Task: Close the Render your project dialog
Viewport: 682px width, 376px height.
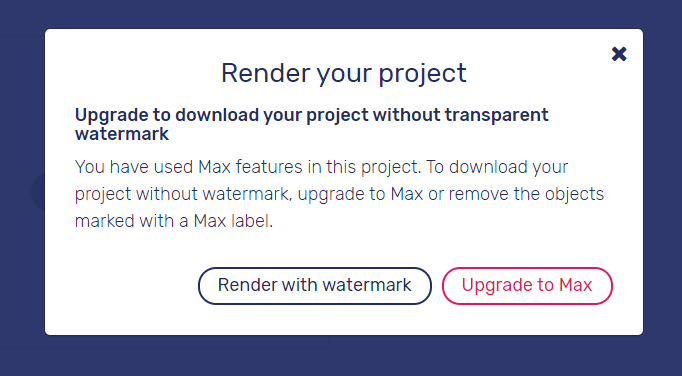Action: 618,54
